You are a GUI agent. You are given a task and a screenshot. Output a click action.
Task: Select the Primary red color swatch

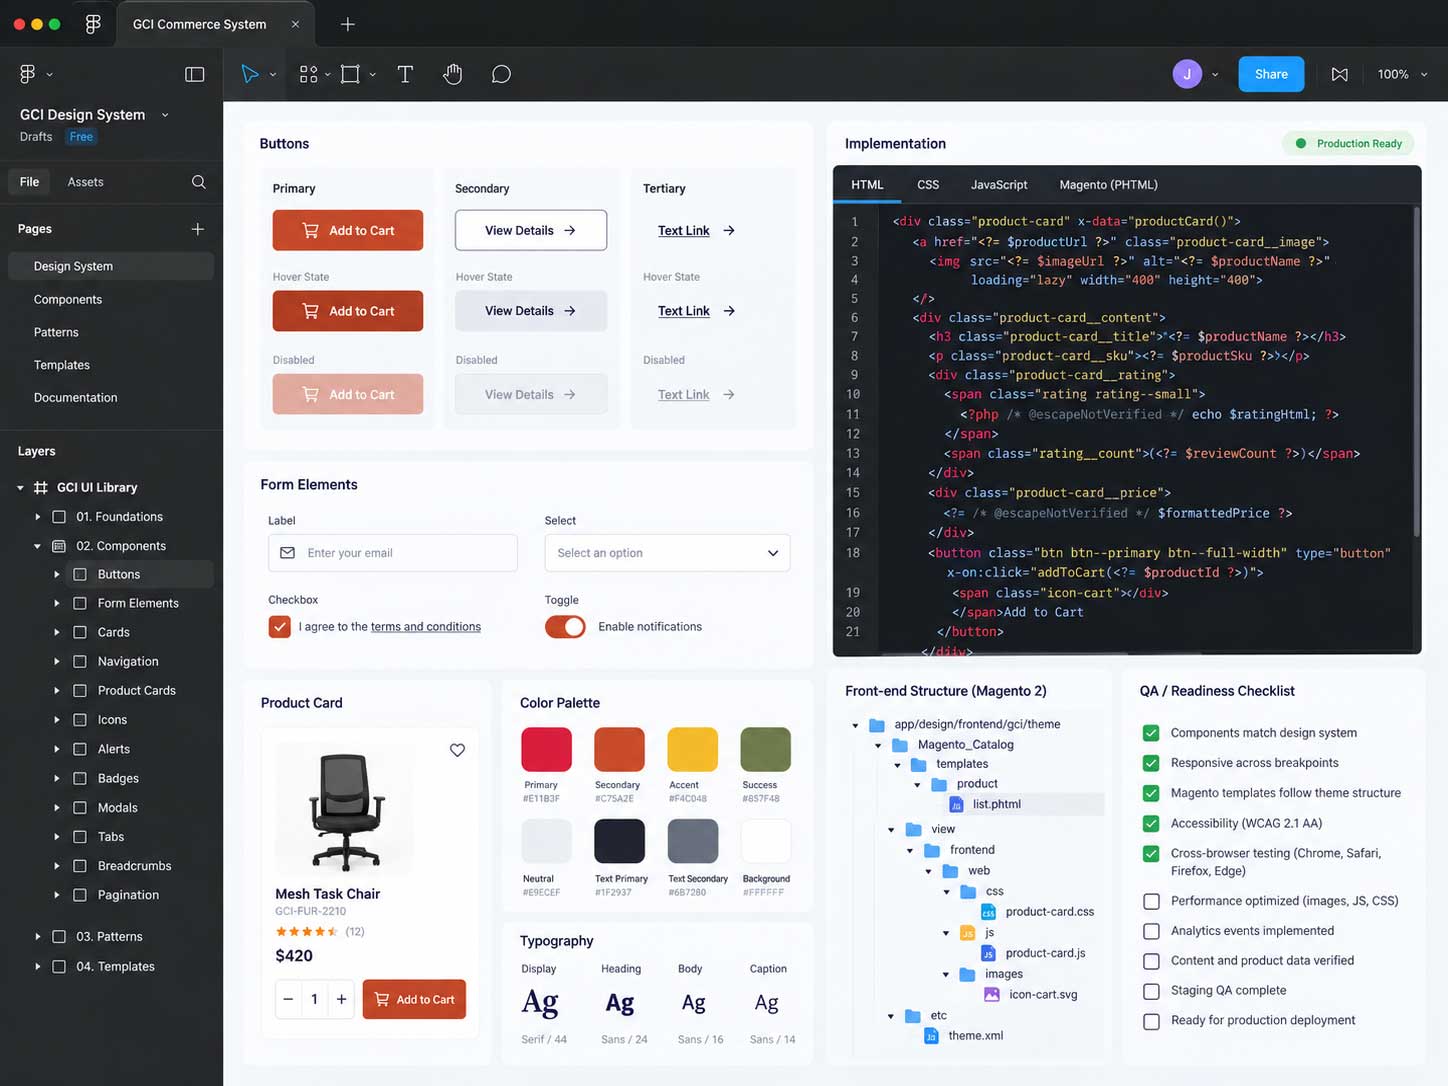tap(547, 750)
